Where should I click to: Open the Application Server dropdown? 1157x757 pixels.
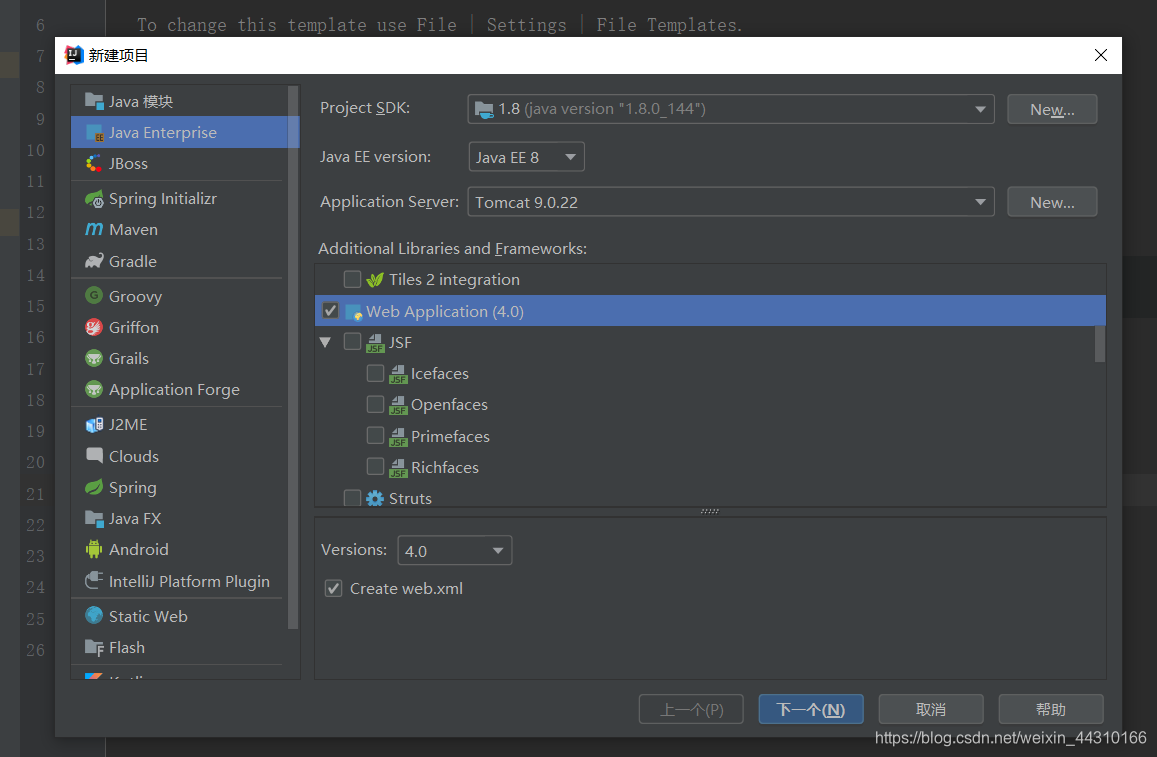[731, 201]
